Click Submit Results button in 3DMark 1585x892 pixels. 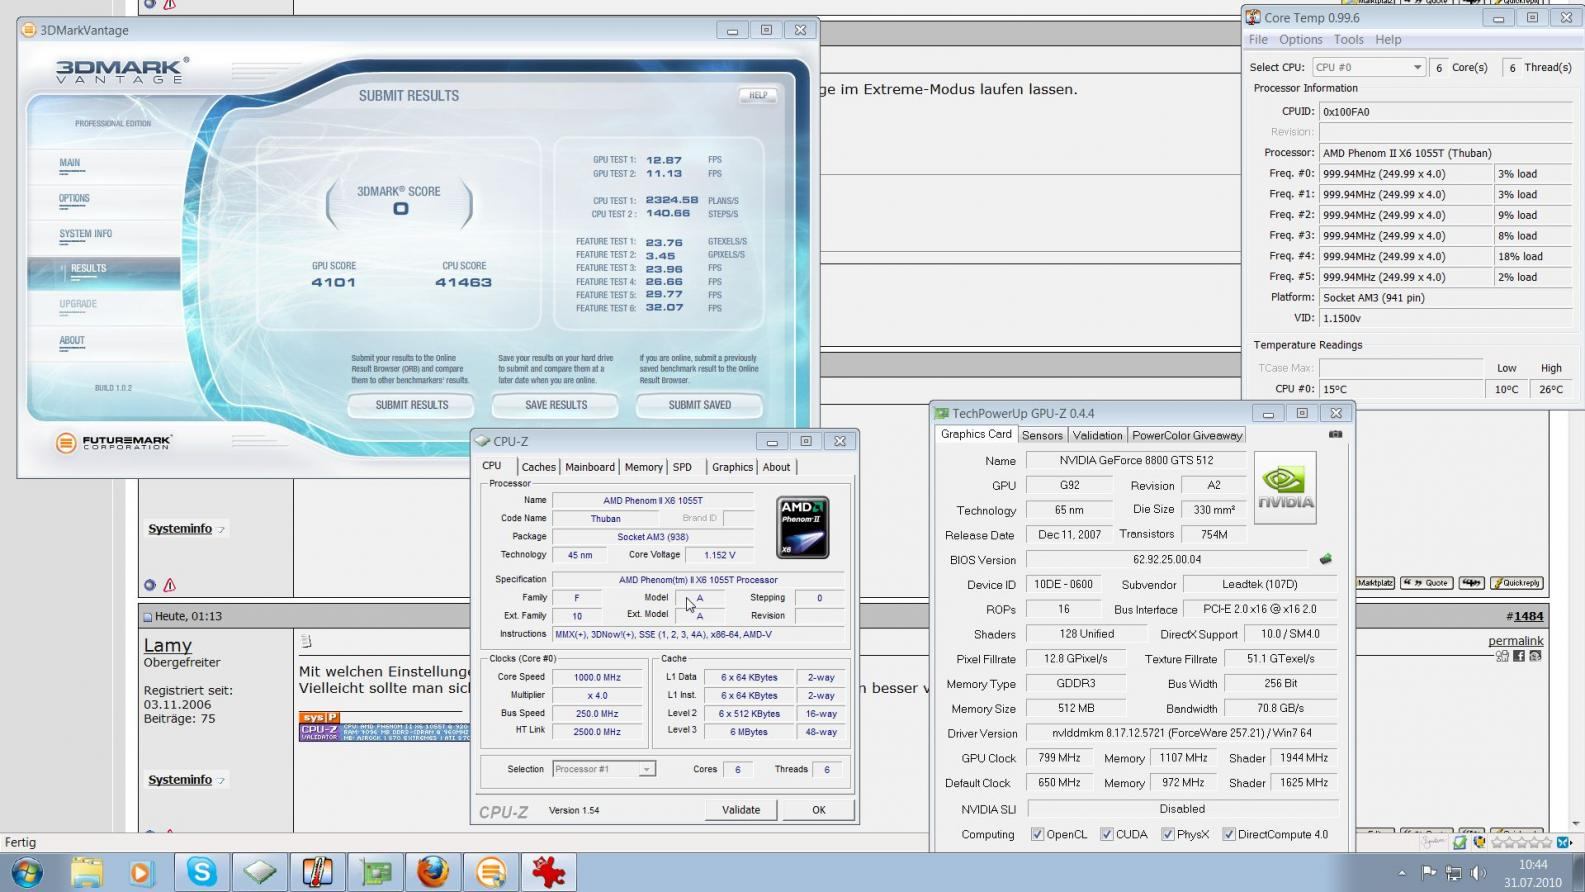(x=412, y=405)
